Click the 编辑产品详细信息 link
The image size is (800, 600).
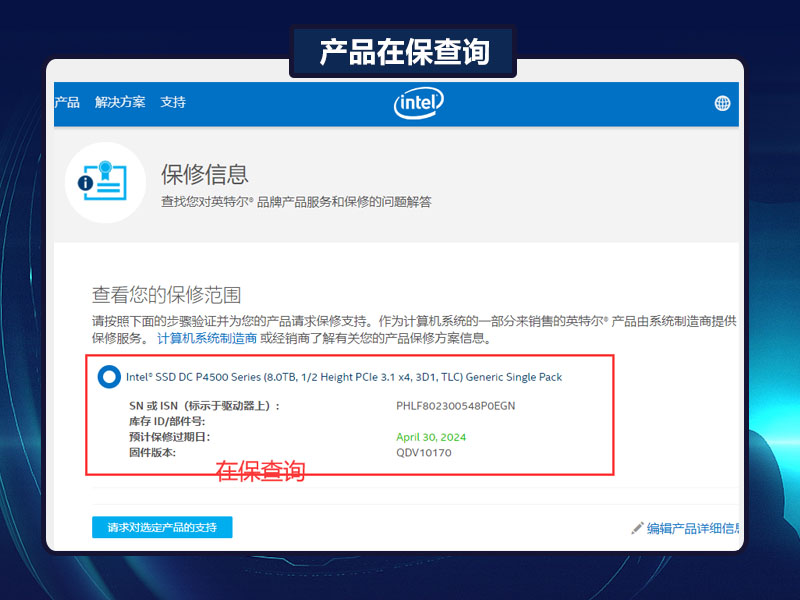pos(693,528)
